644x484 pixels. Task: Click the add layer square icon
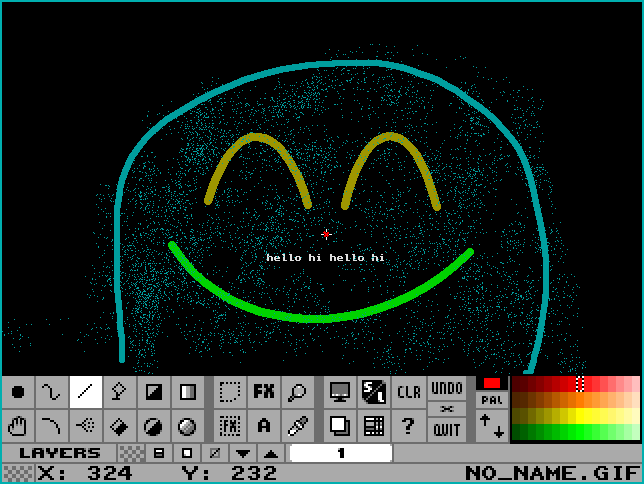(187, 453)
